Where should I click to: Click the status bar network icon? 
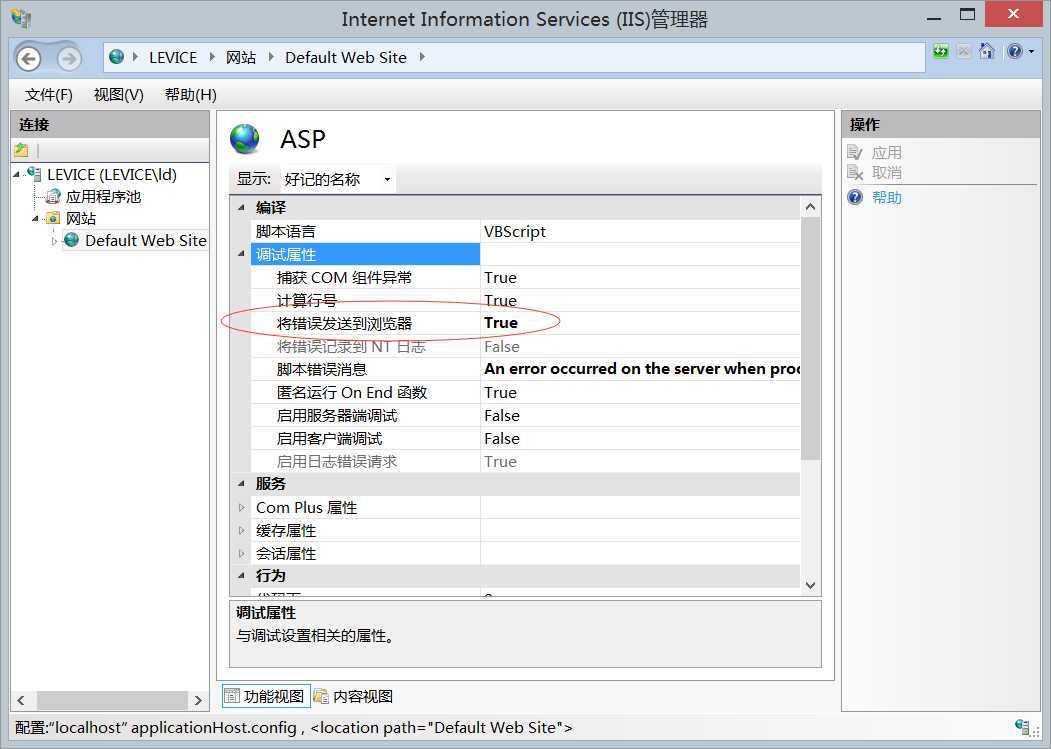click(x=1022, y=727)
